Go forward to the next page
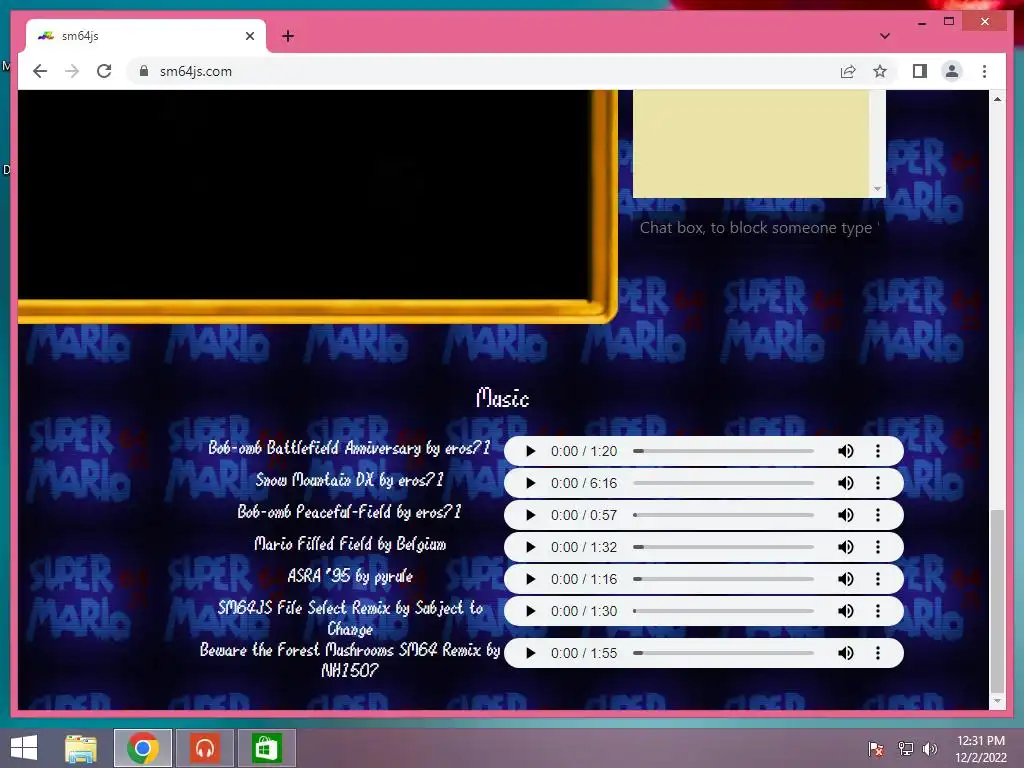 [x=72, y=71]
